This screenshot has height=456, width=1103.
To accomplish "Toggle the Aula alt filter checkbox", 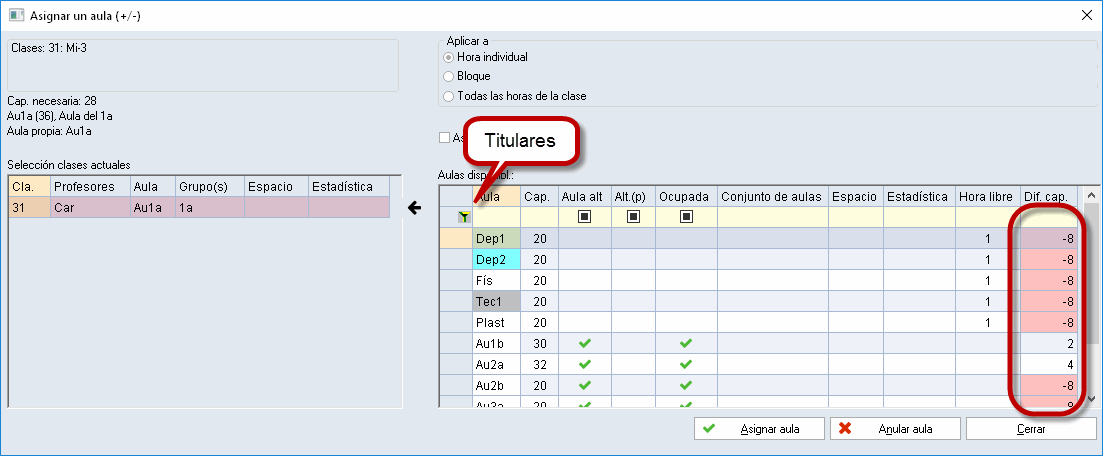I will [x=584, y=217].
